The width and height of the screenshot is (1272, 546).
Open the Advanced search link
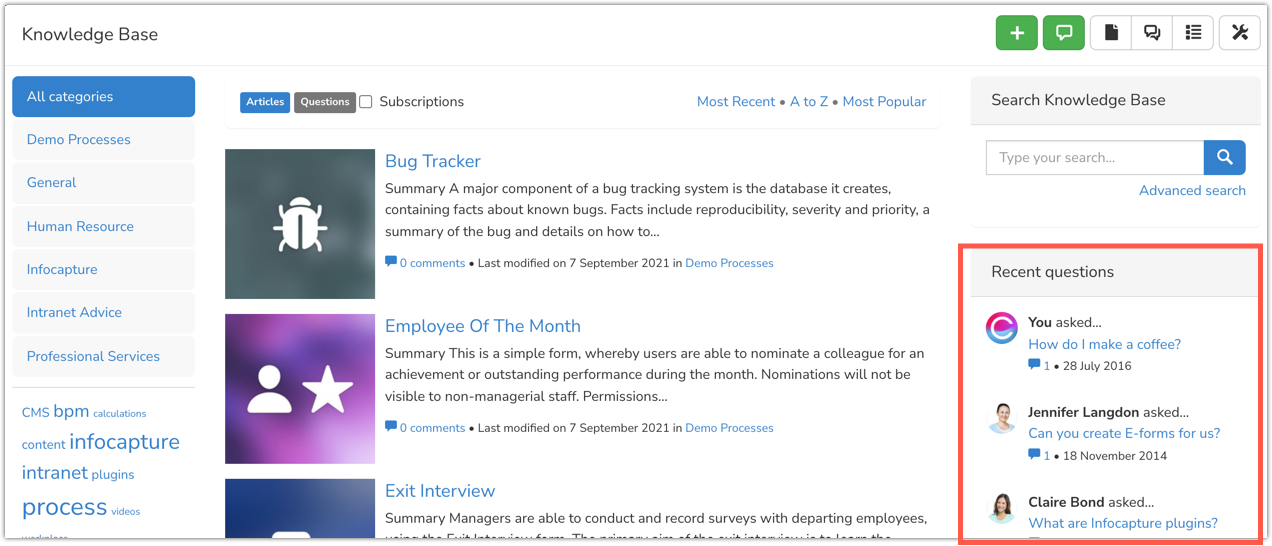[1192, 190]
